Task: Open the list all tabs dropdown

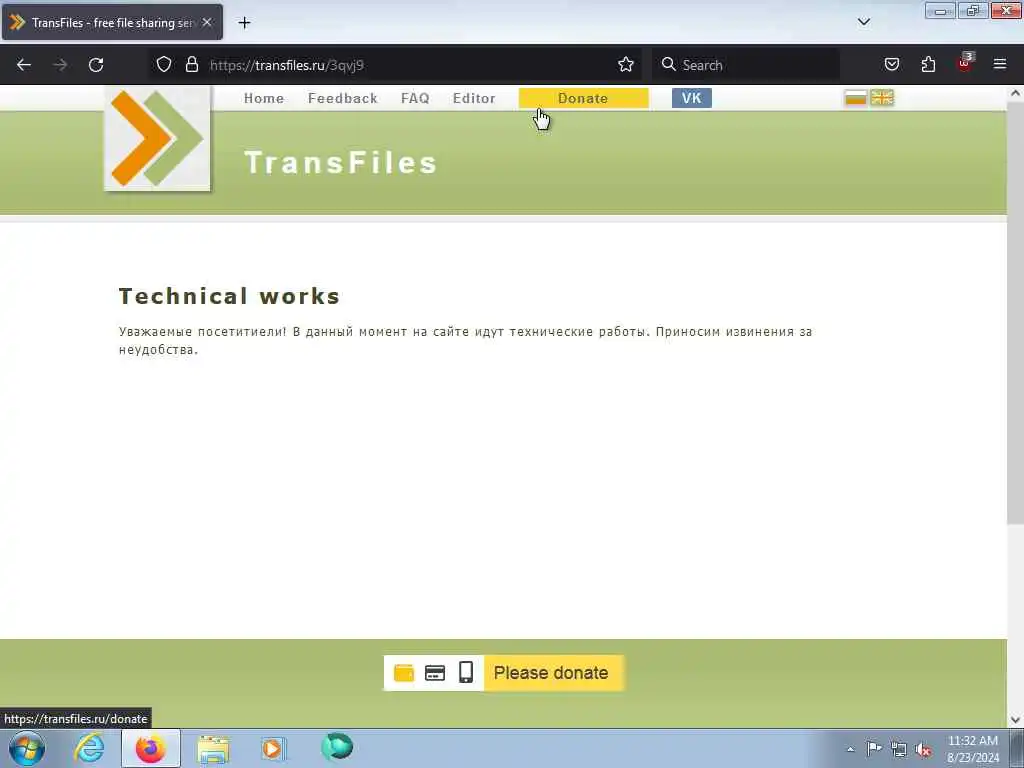Action: pyautogui.click(x=863, y=22)
